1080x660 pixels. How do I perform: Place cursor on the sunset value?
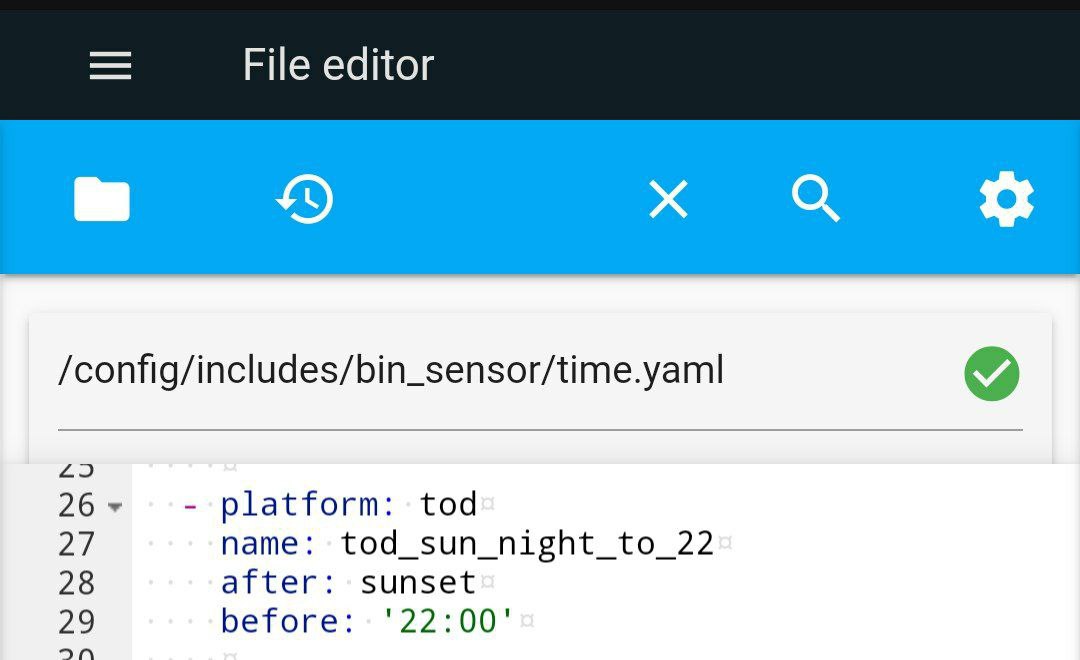[418, 583]
